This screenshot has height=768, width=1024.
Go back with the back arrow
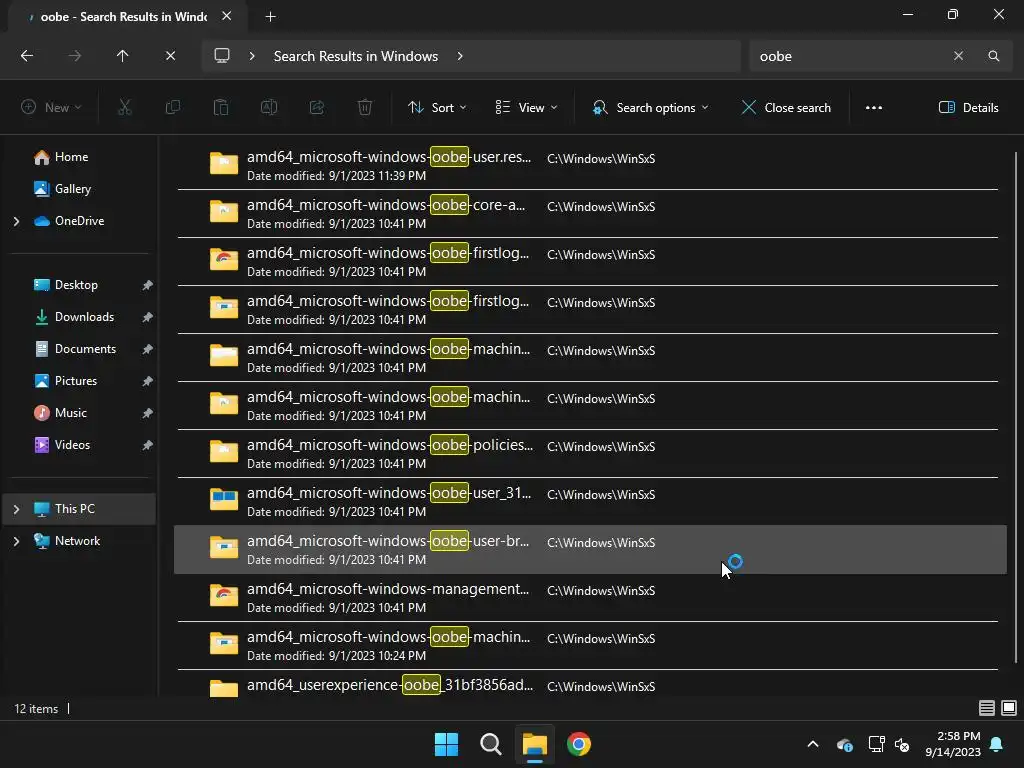27,56
